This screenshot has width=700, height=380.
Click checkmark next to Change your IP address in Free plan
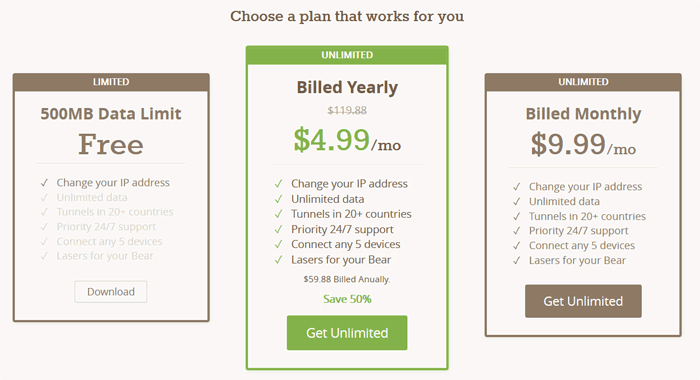pos(44,183)
